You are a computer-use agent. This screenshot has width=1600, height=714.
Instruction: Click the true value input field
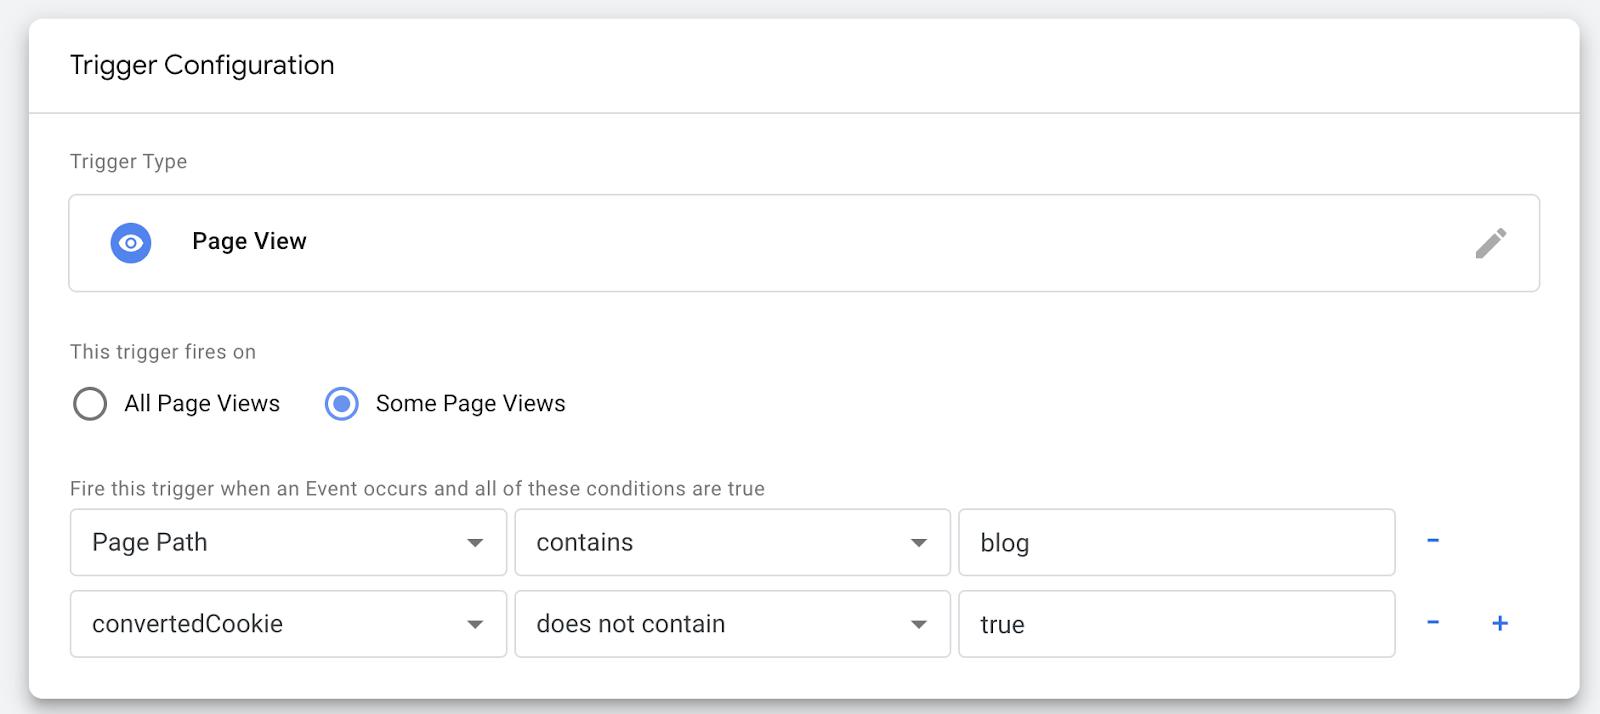[x=1176, y=625]
